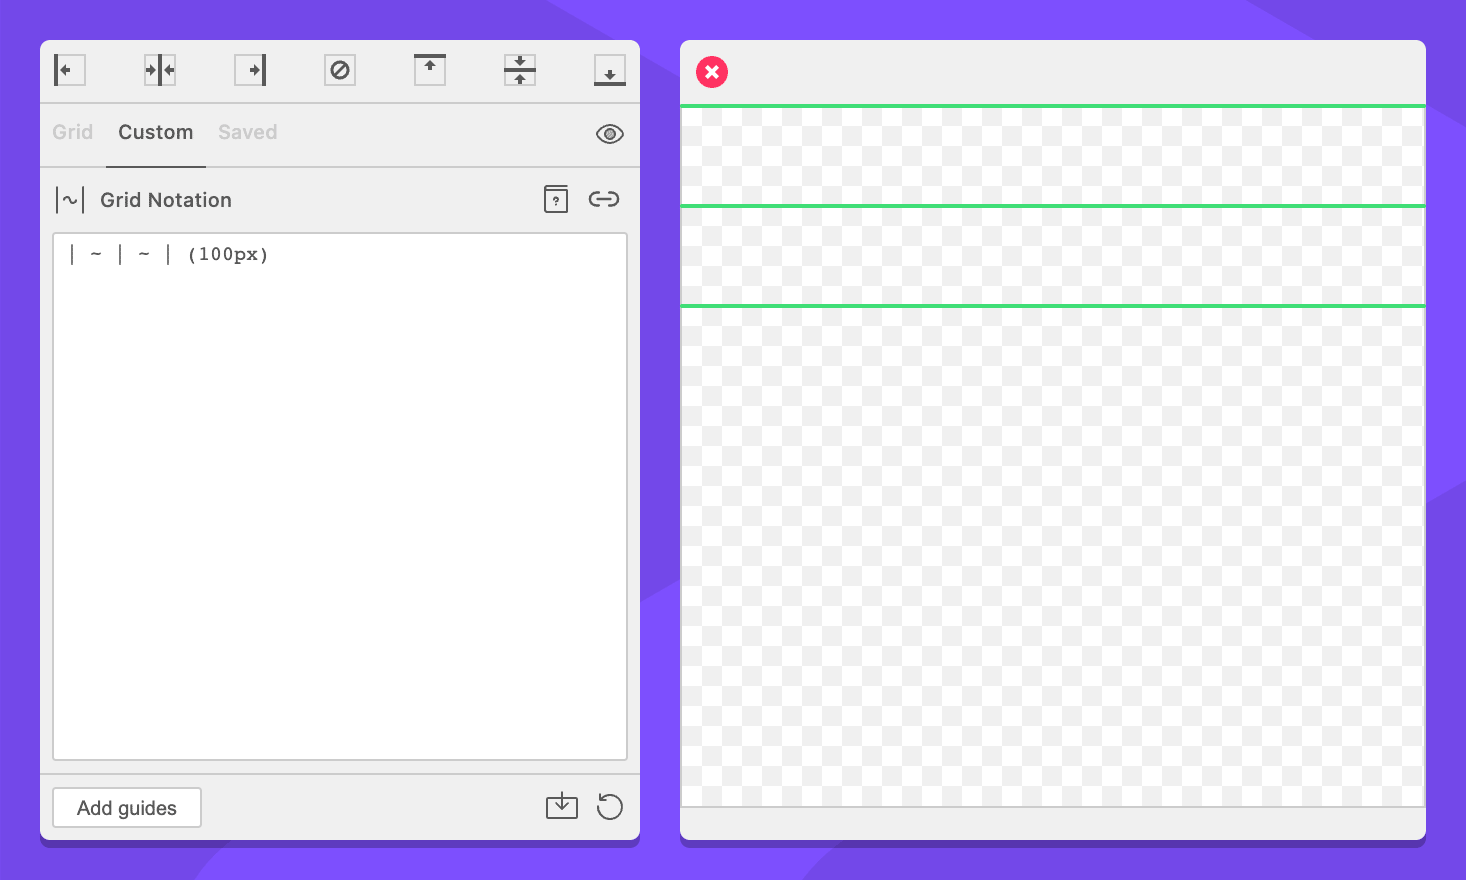Clear all guides with the circle-slash icon
Screen dimensions: 1466x880
(x=340, y=70)
